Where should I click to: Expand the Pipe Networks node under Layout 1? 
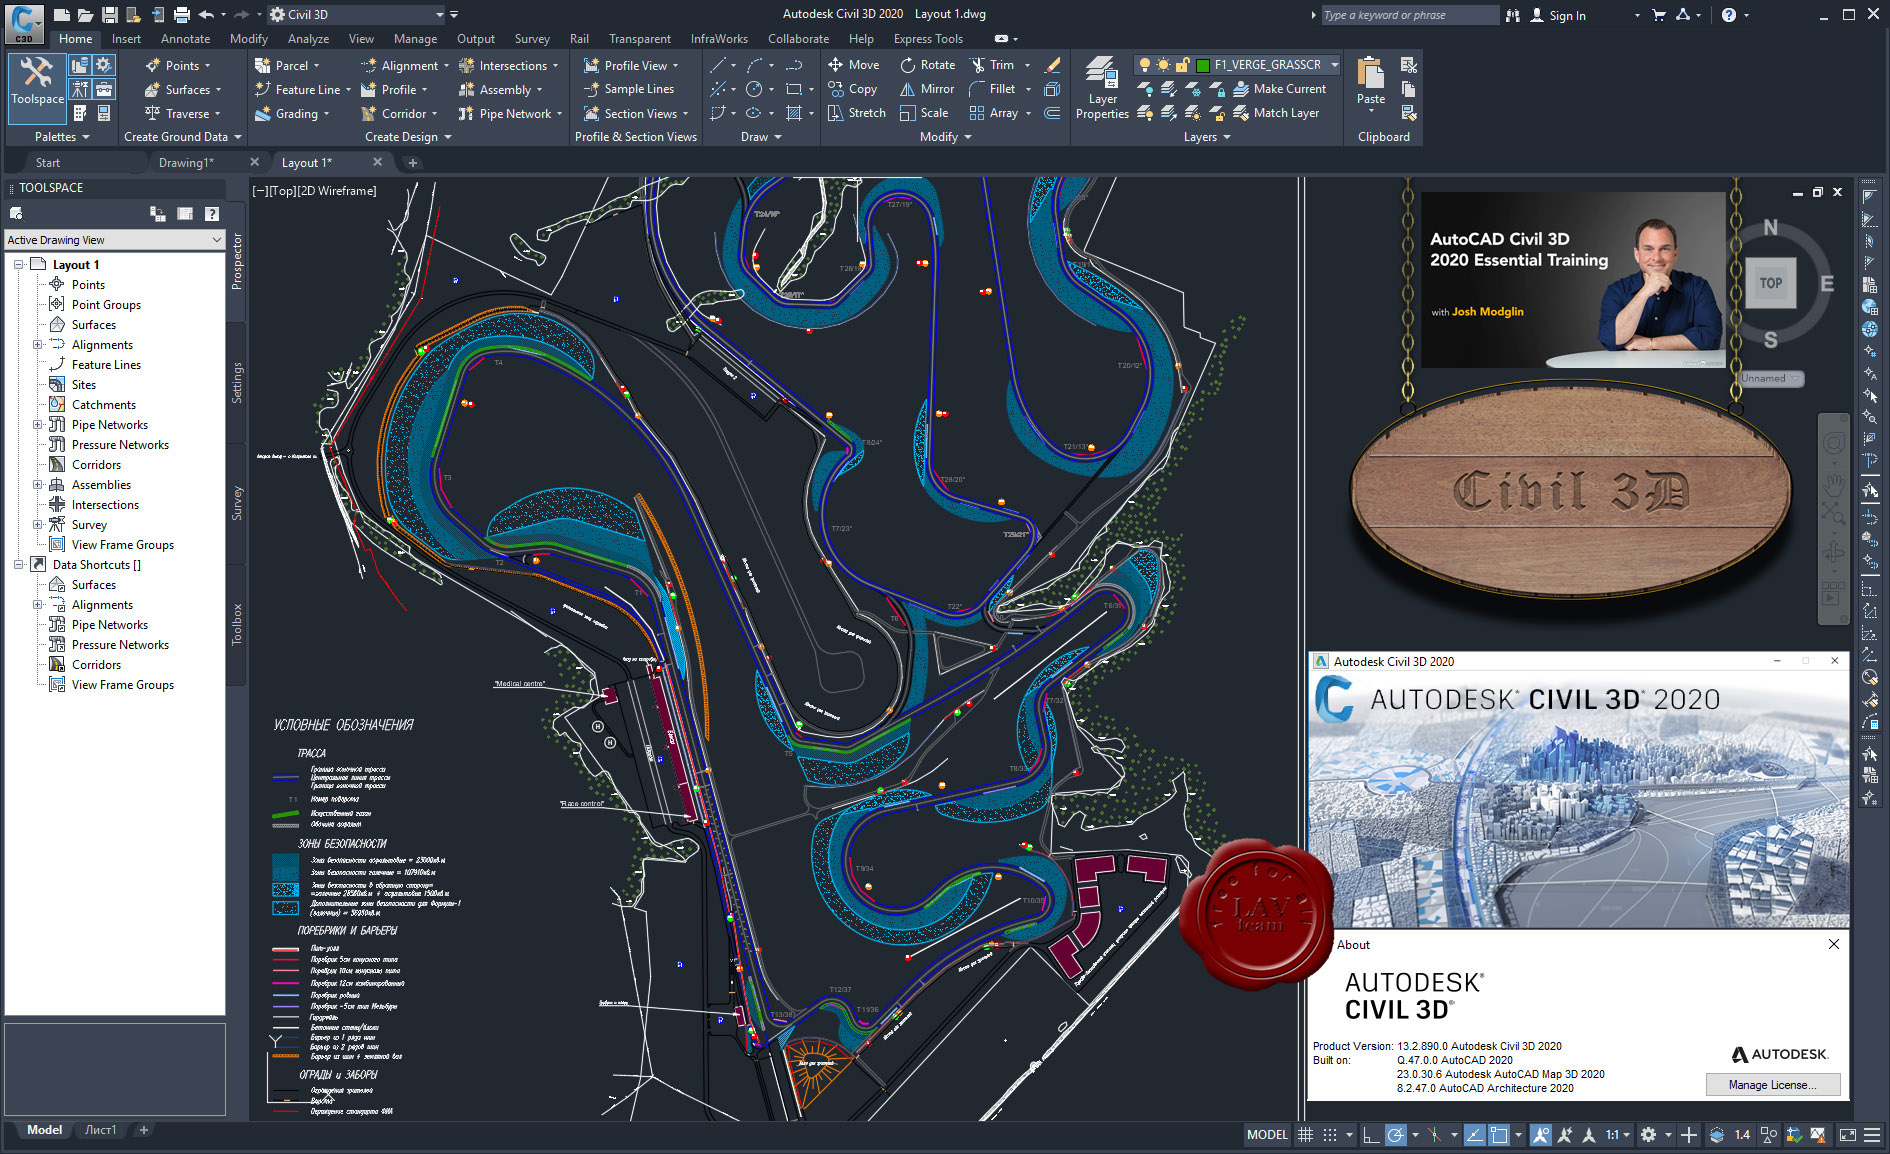[x=38, y=425]
